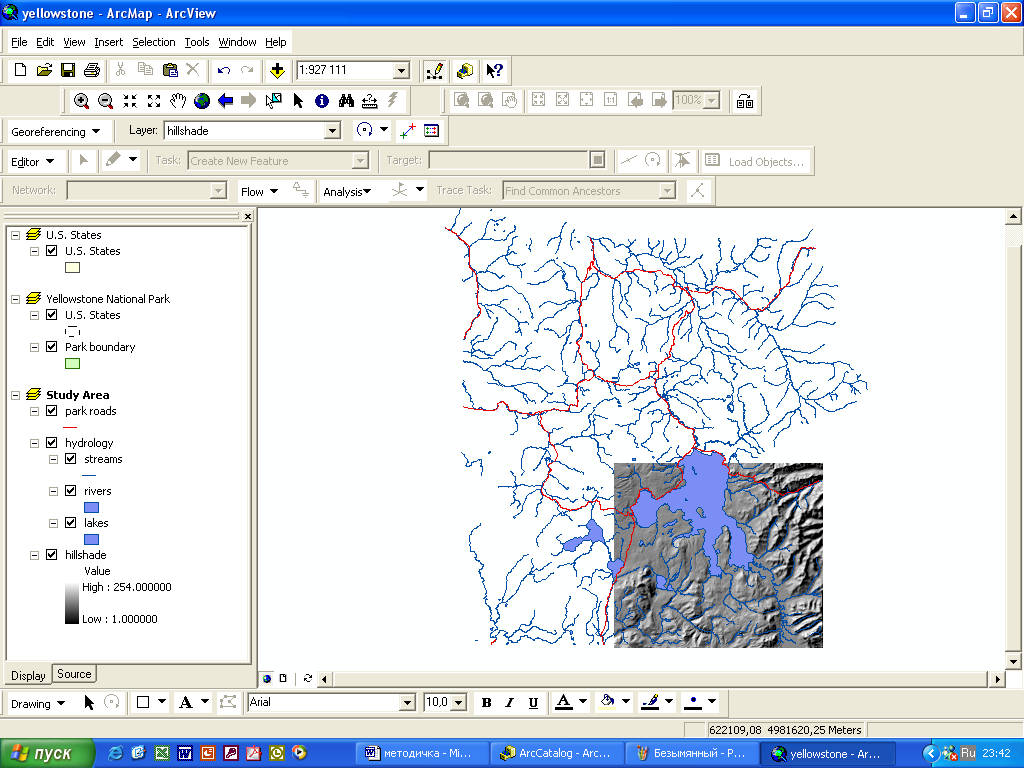Open the Editor Toolbar pencil icon

point(434,71)
